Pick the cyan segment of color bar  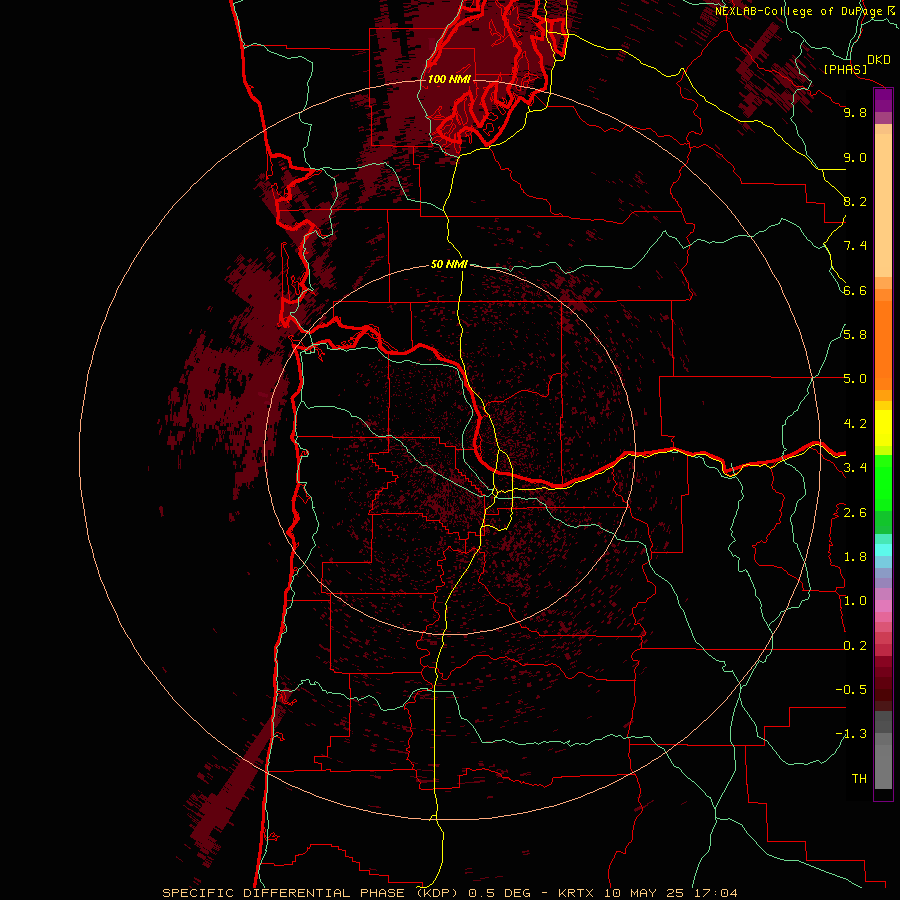(x=883, y=550)
